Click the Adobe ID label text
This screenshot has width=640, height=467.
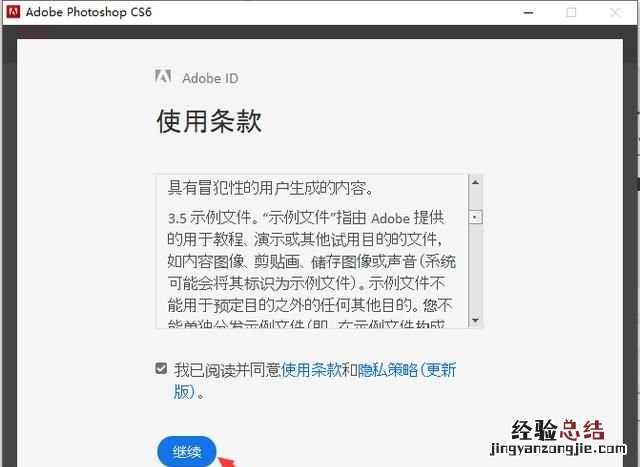click(x=210, y=78)
